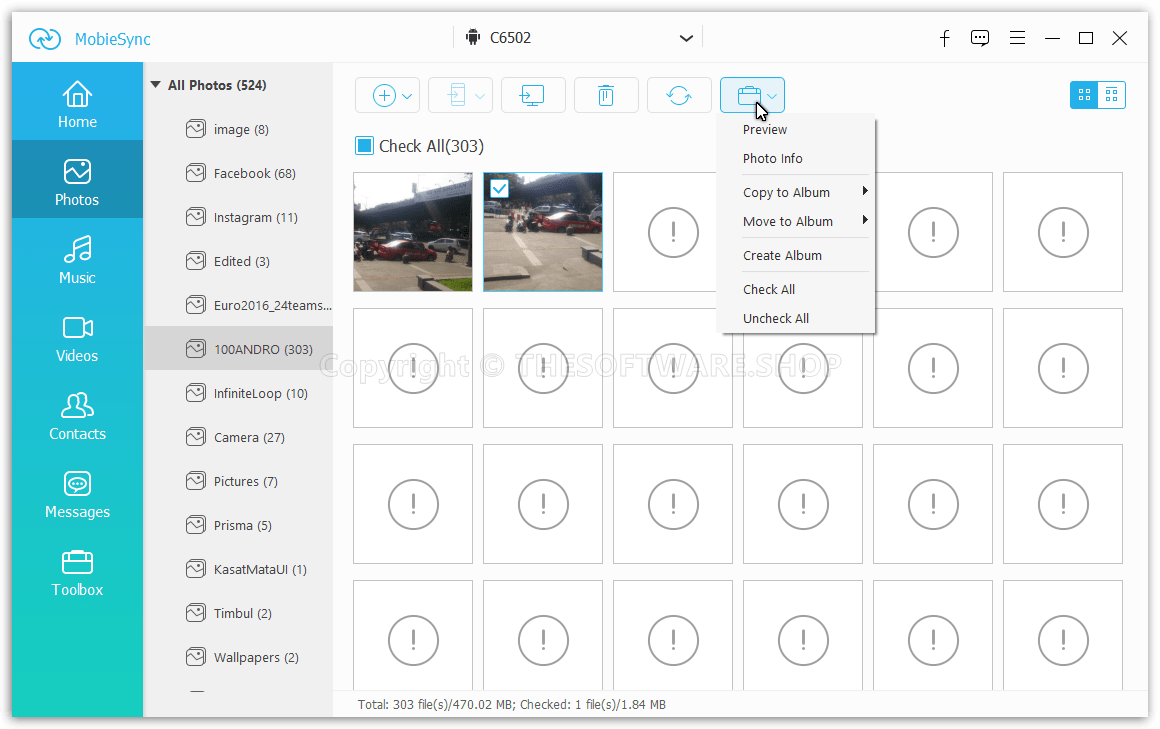
Task: Open the Home section in sidebar
Action: pyautogui.click(x=77, y=102)
